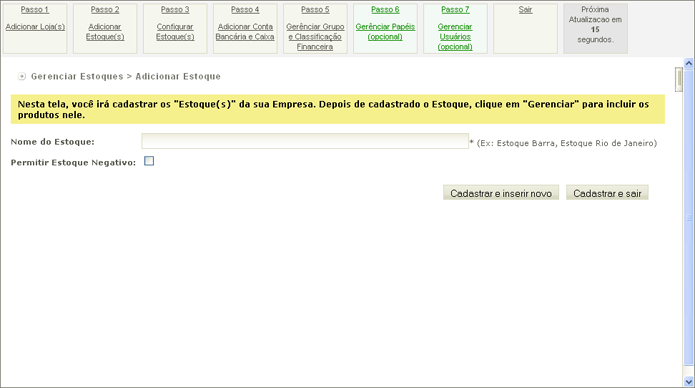The image size is (695, 388).
Task: Enable Permitir Estoque Negativo checkbox
Action: (x=149, y=161)
